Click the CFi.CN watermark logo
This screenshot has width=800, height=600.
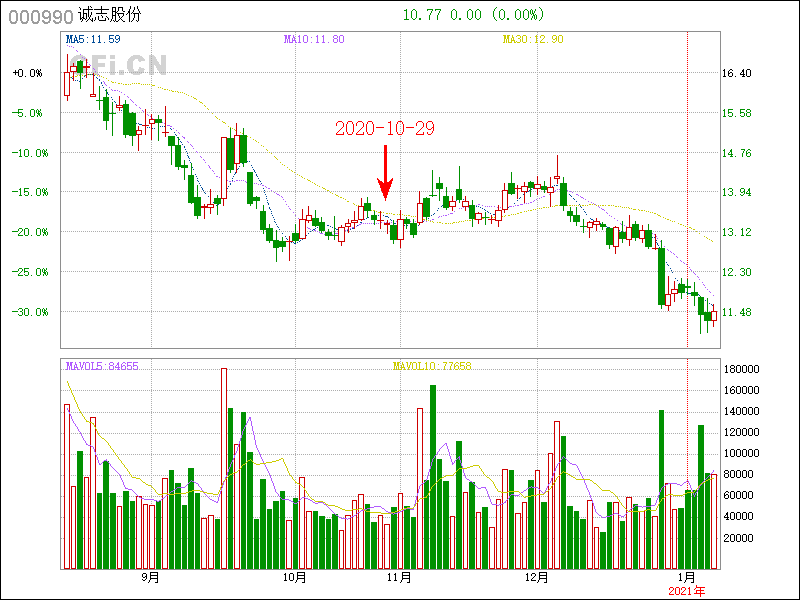118,65
